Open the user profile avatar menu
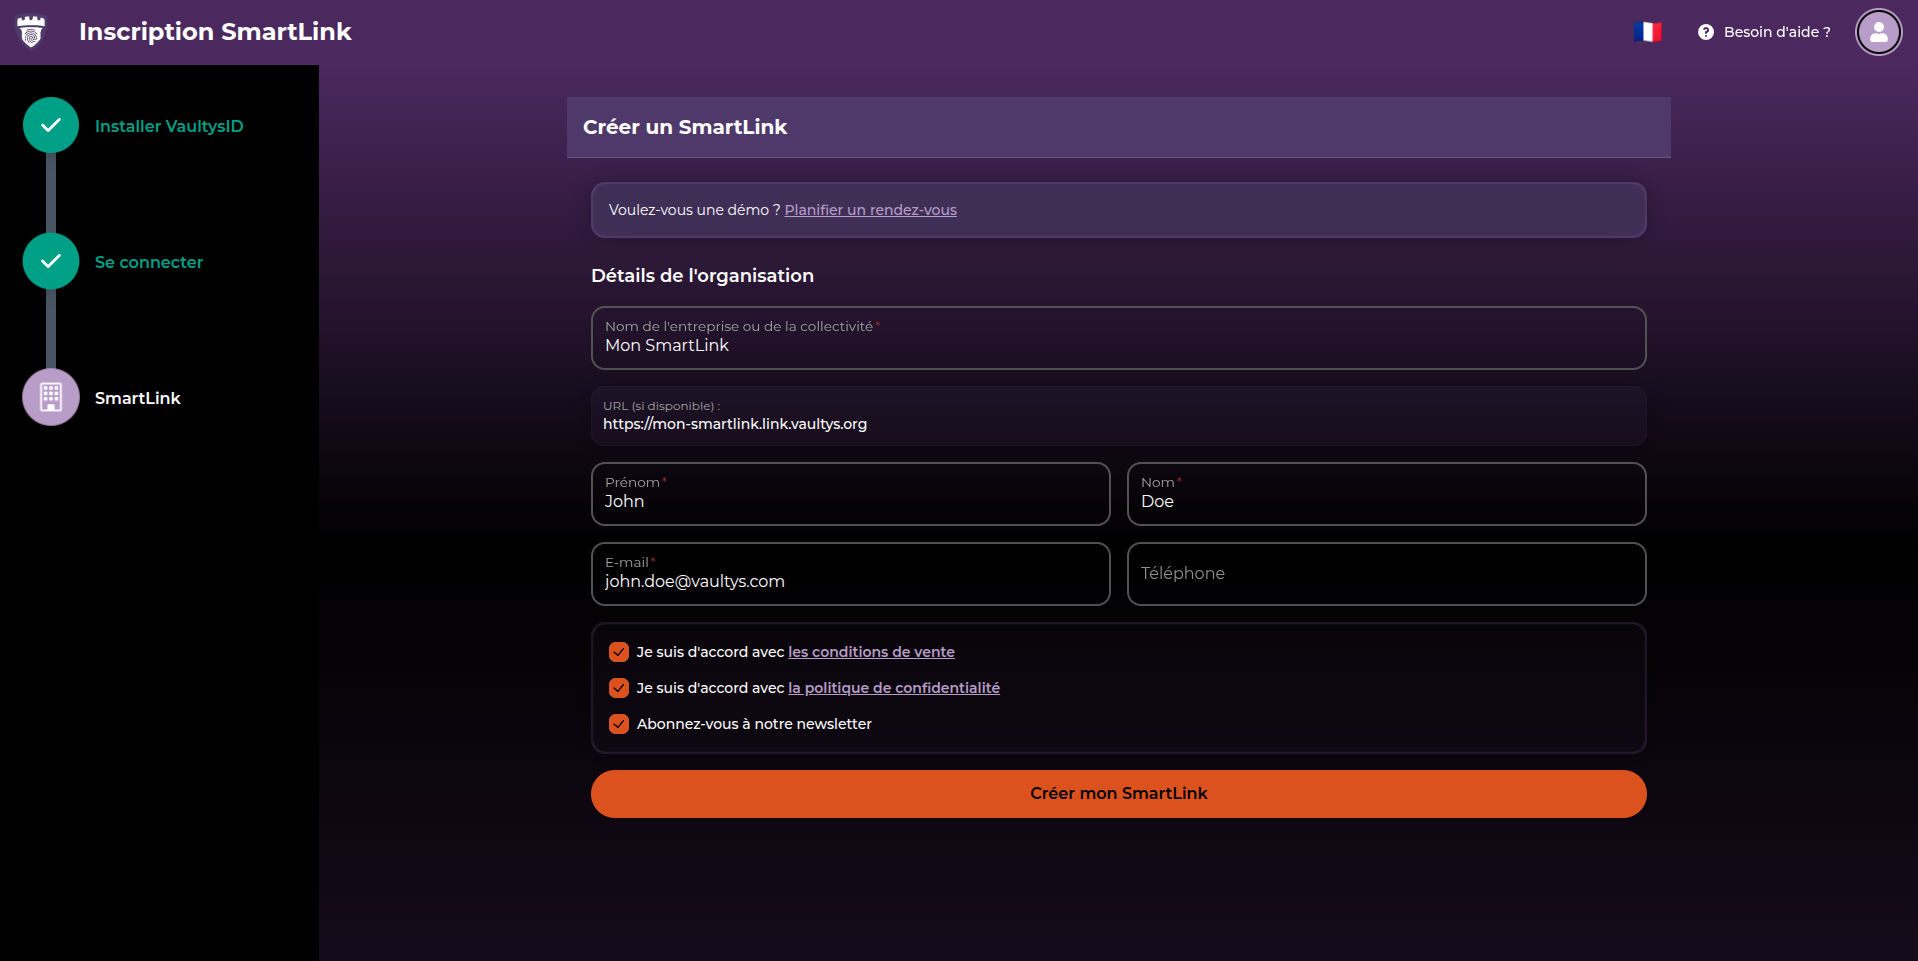The width and height of the screenshot is (1918, 961). pyautogui.click(x=1878, y=32)
